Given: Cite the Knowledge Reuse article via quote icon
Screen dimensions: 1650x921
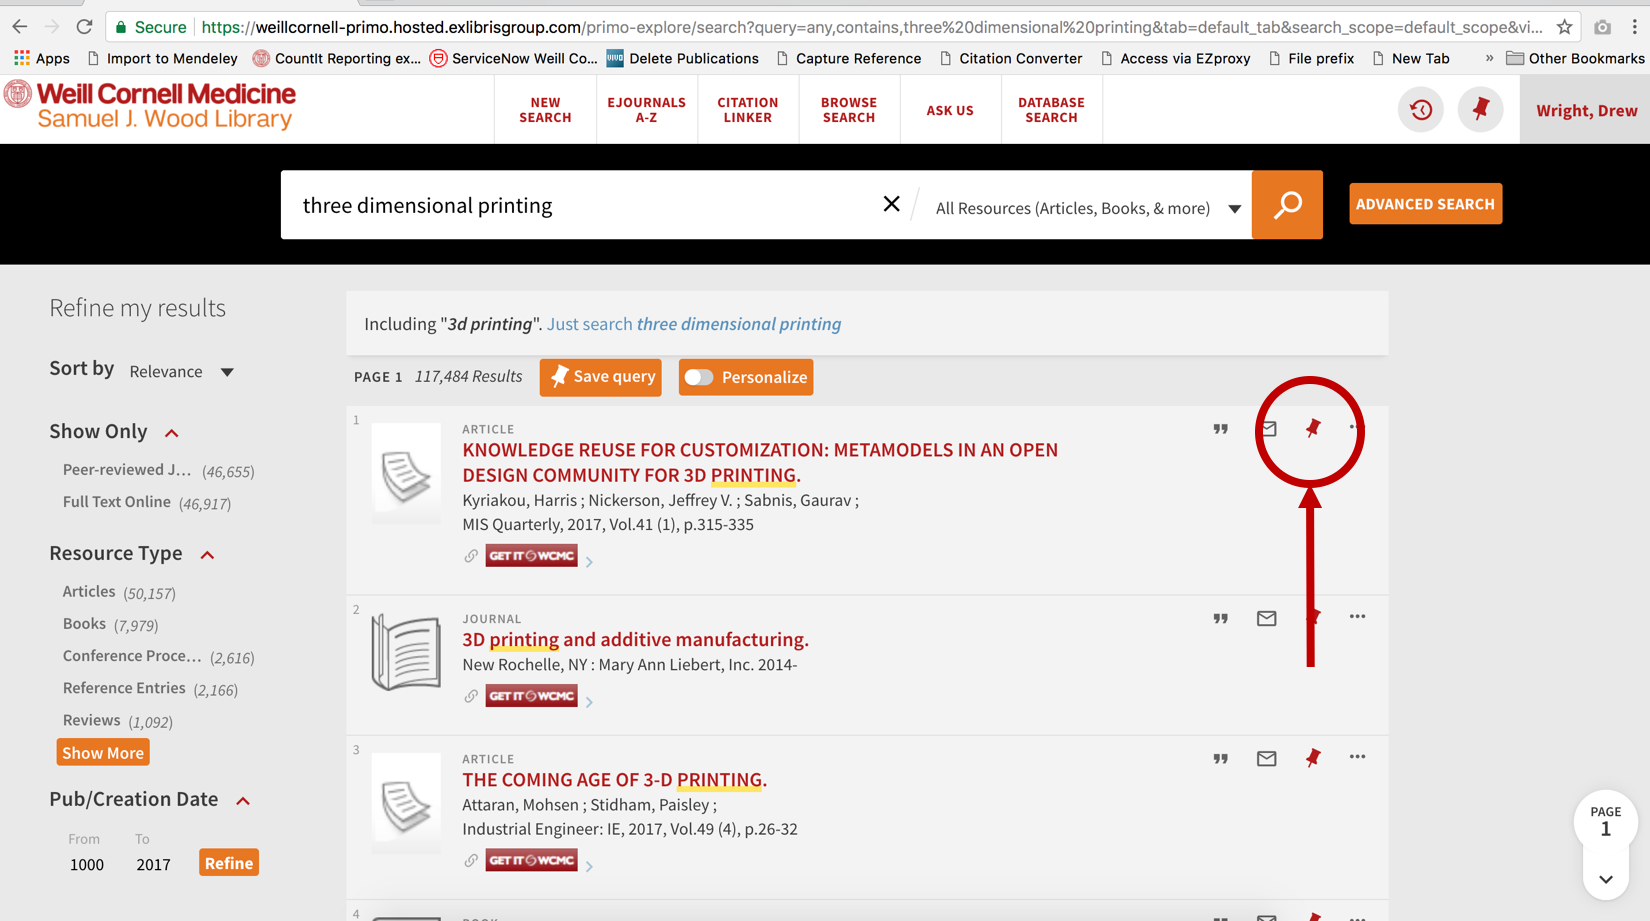Looking at the screenshot, I should pos(1220,429).
